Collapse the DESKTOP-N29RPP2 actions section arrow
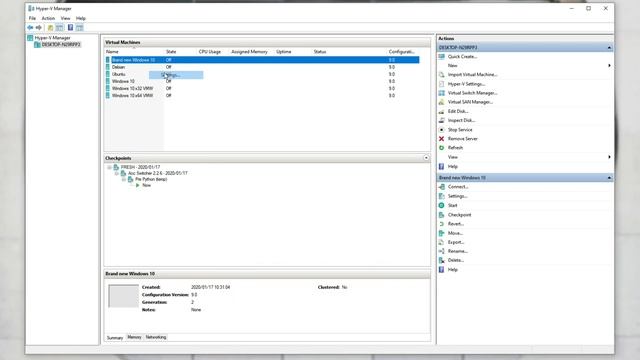Viewport: 640px width, 360px height. click(609, 48)
